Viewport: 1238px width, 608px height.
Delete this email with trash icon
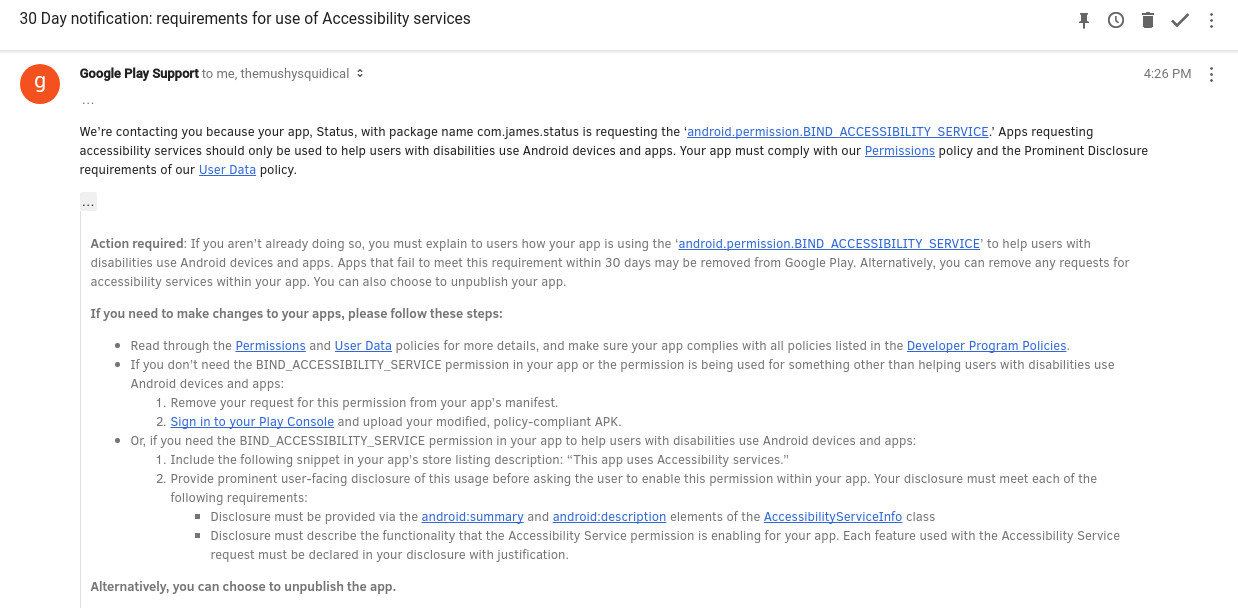(1148, 20)
